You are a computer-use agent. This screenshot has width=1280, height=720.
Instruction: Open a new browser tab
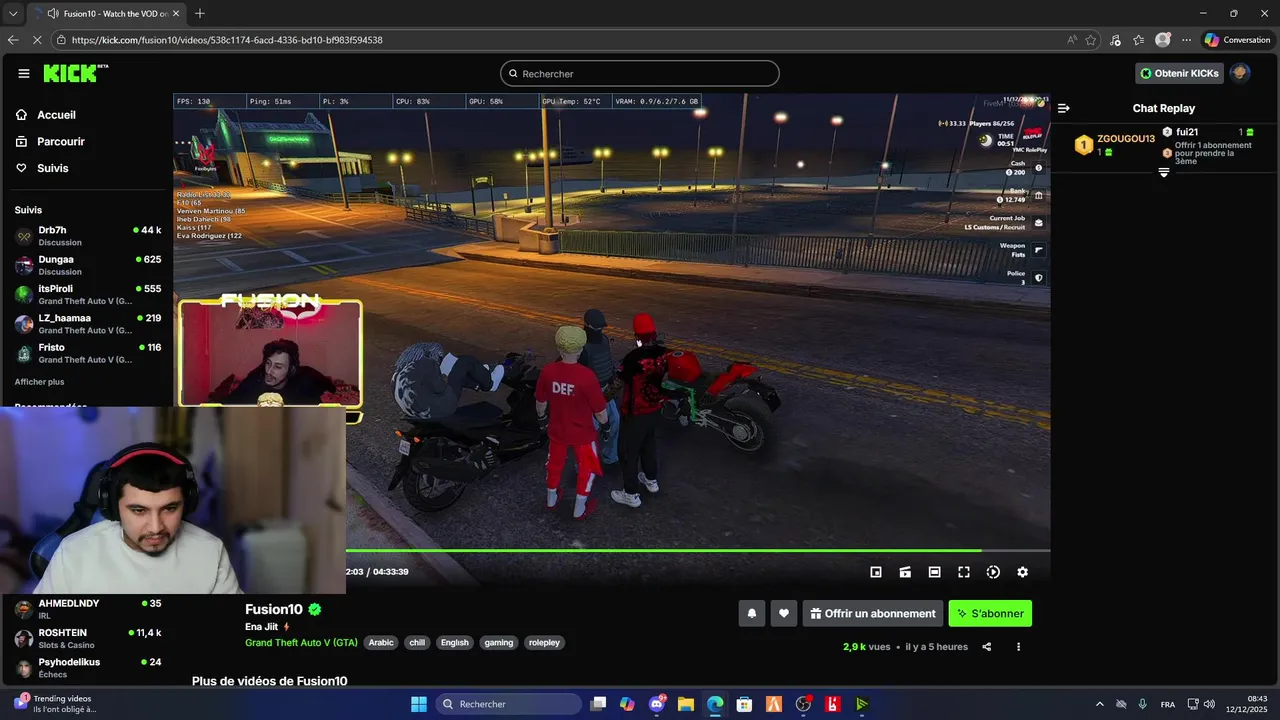click(x=200, y=13)
